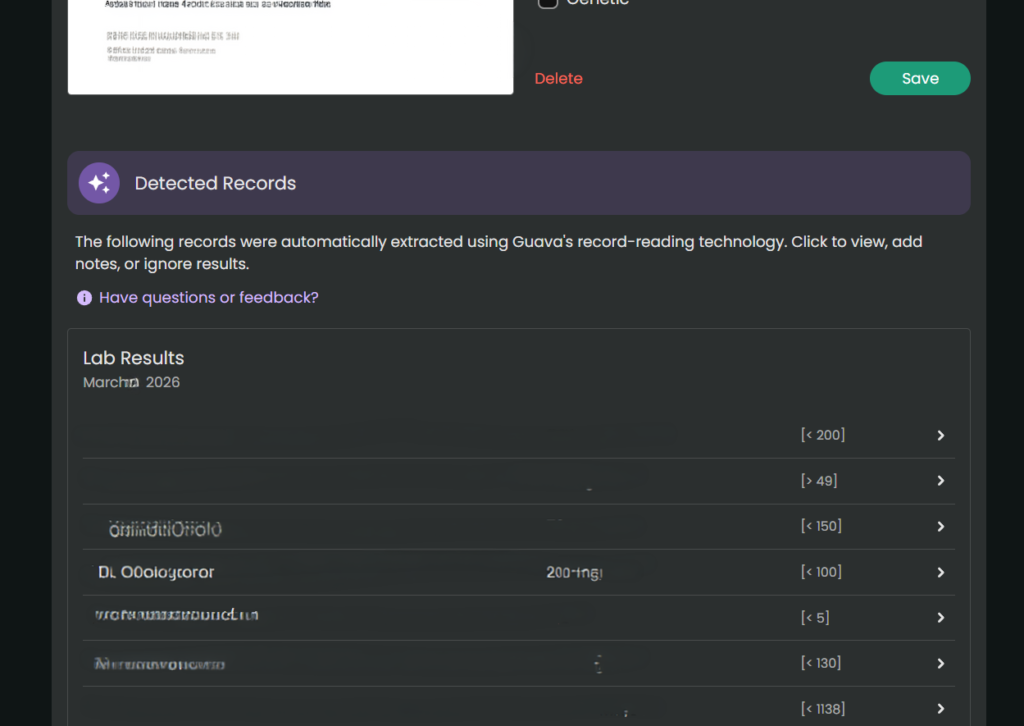The image size is (1024, 726).
Task: Expand the lab result row with [< 5]
Action: pyautogui.click(x=519, y=618)
